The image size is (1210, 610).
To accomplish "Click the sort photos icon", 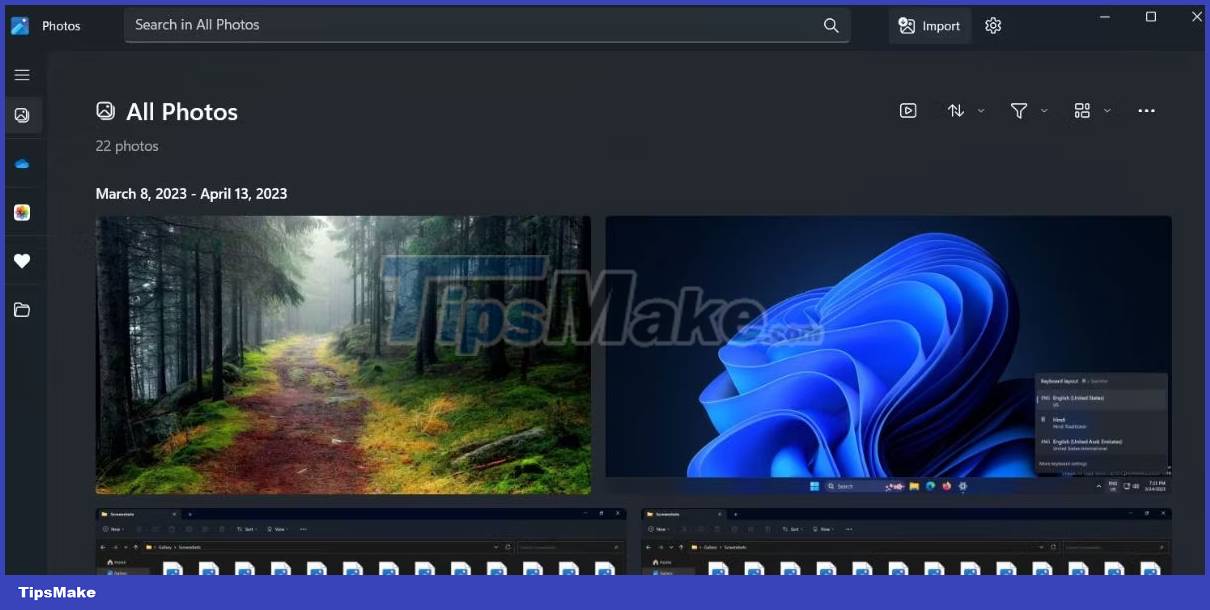I will [x=955, y=110].
